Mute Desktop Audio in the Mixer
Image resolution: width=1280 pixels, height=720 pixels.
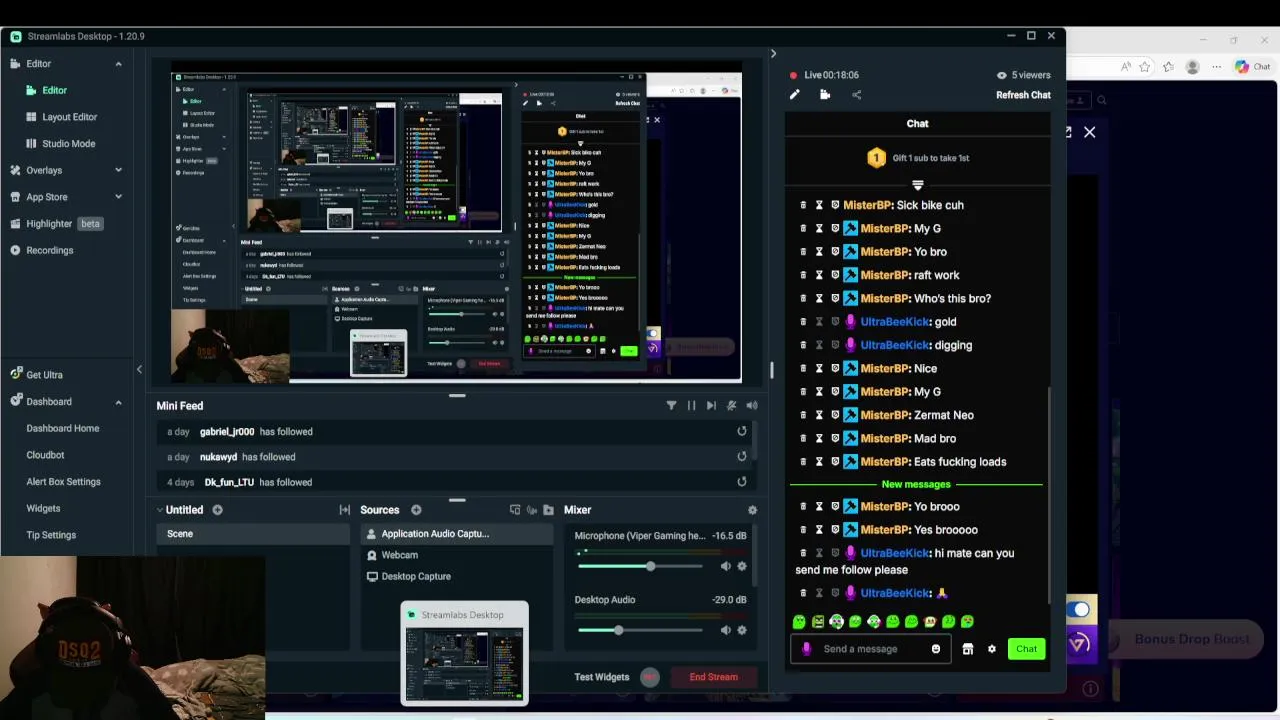725,630
